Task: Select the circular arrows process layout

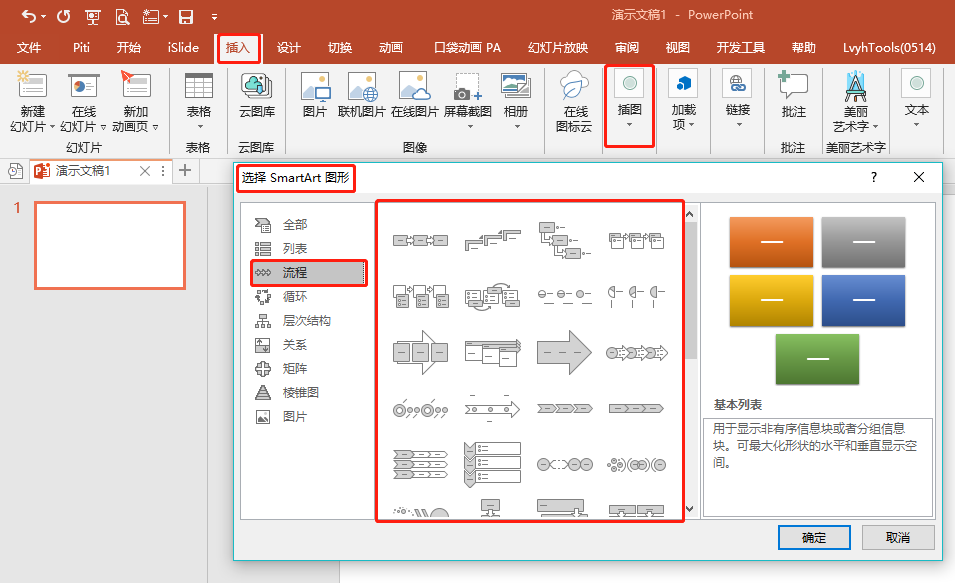Action: point(493,296)
